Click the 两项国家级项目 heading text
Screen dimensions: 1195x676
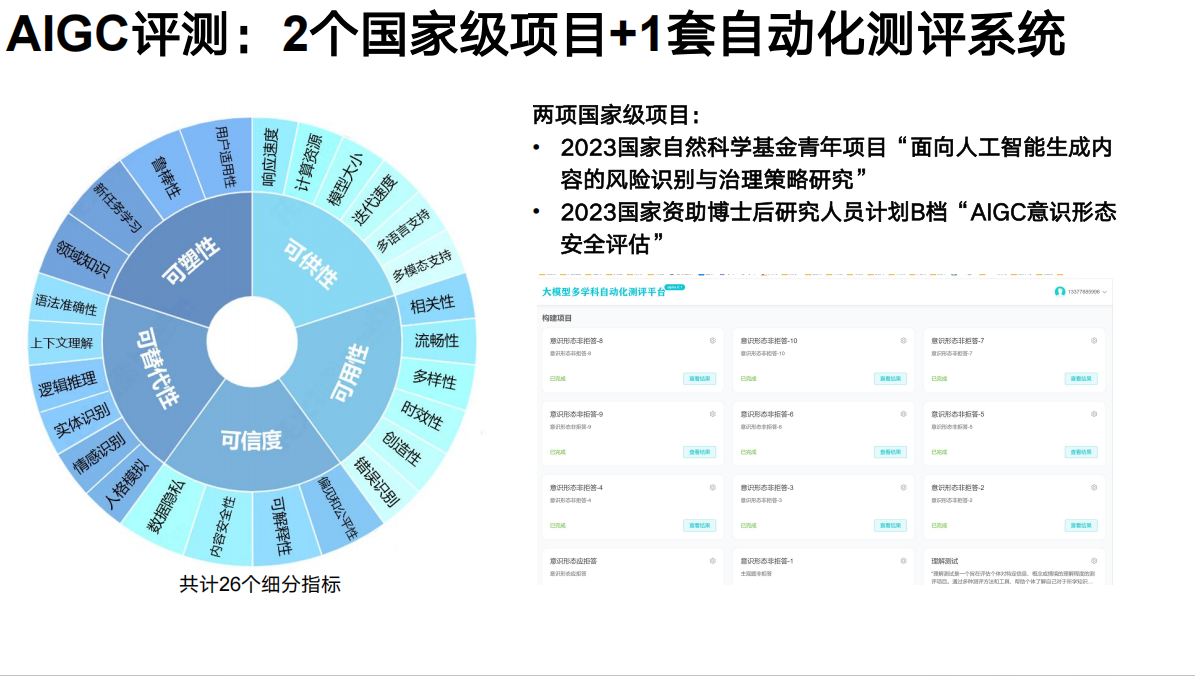coord(615,115)
